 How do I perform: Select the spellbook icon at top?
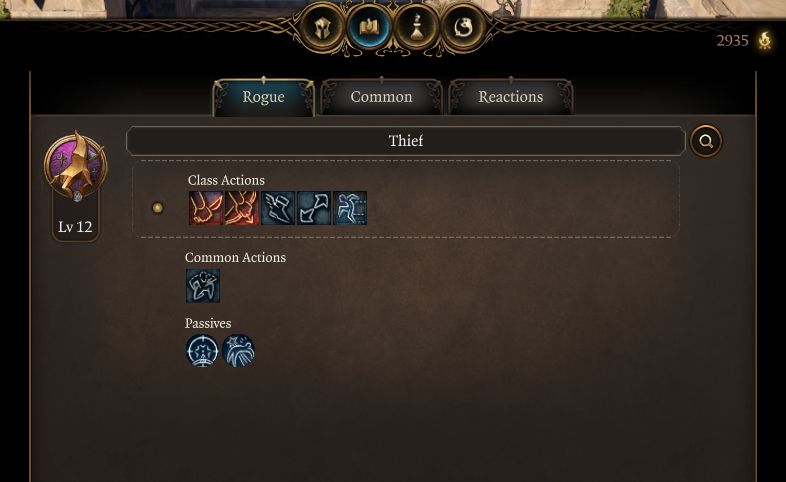(369, 28)
